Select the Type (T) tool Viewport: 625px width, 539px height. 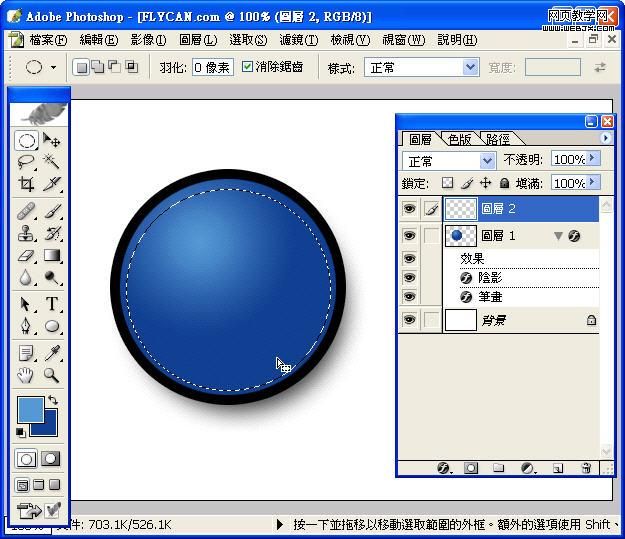(51, 304)
